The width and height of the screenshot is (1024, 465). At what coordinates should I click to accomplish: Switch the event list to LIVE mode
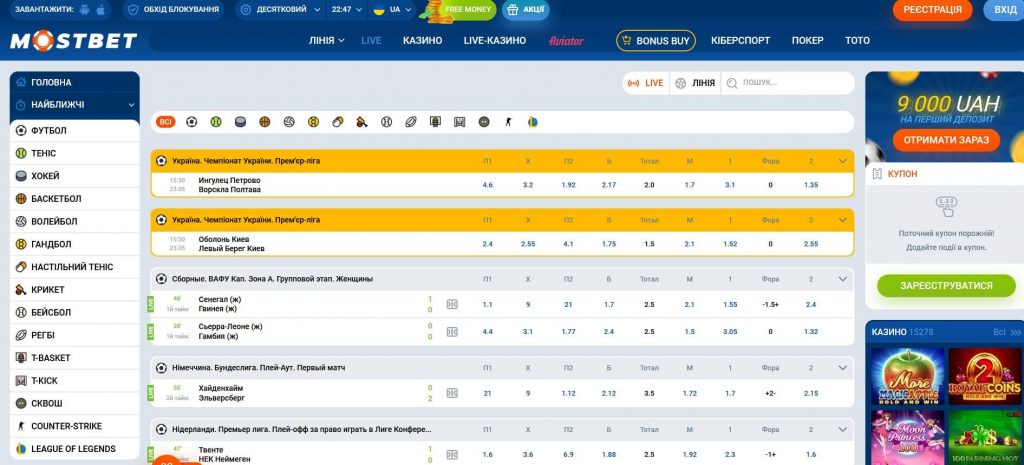point(645,83)
